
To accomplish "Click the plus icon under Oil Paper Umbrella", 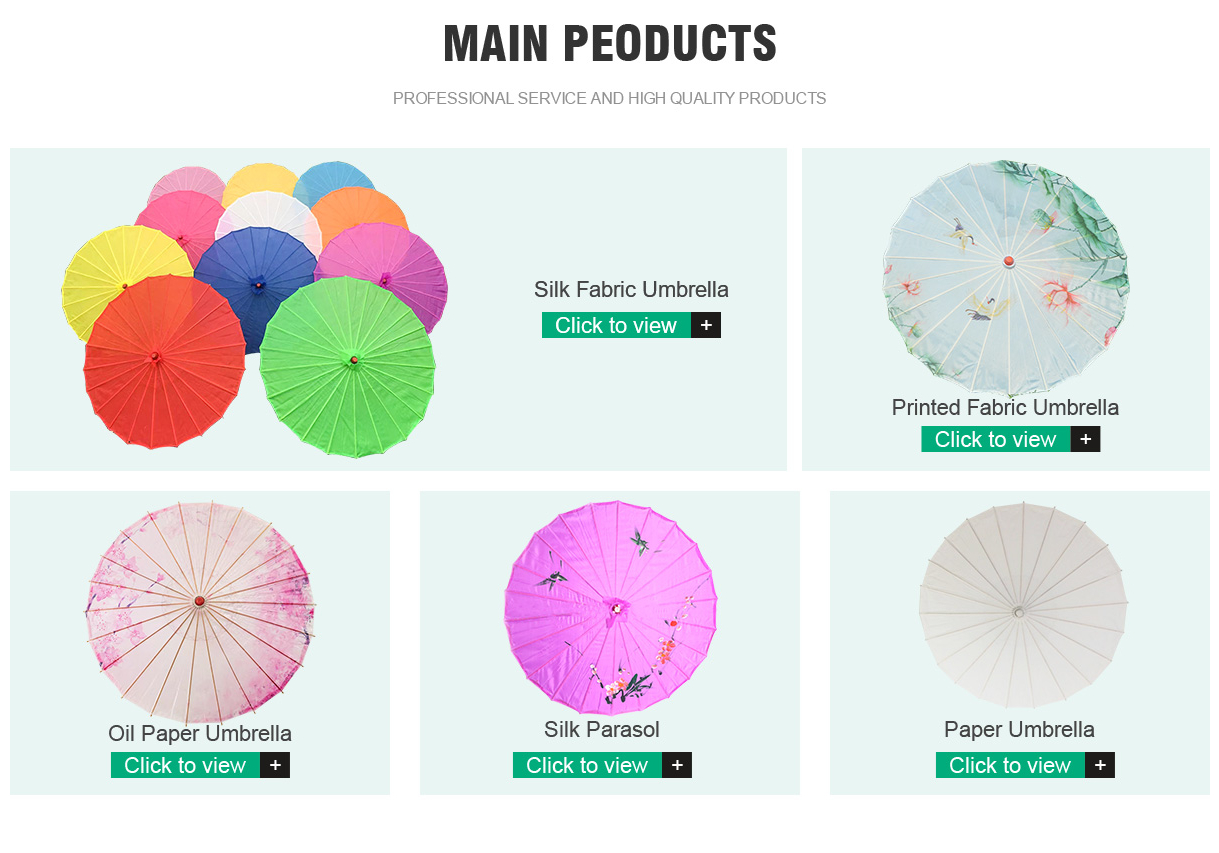I will point(275,765).
